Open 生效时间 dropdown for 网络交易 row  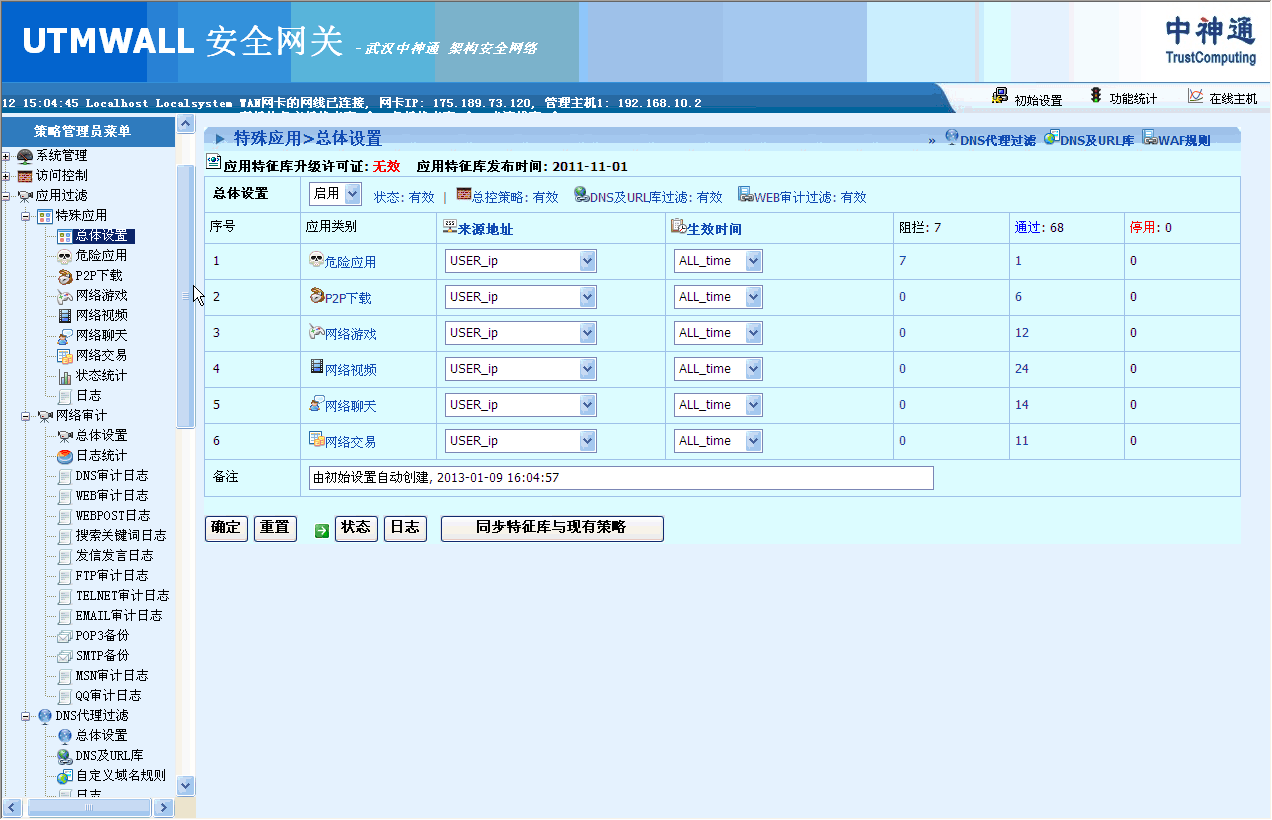[x=753, y=441]
